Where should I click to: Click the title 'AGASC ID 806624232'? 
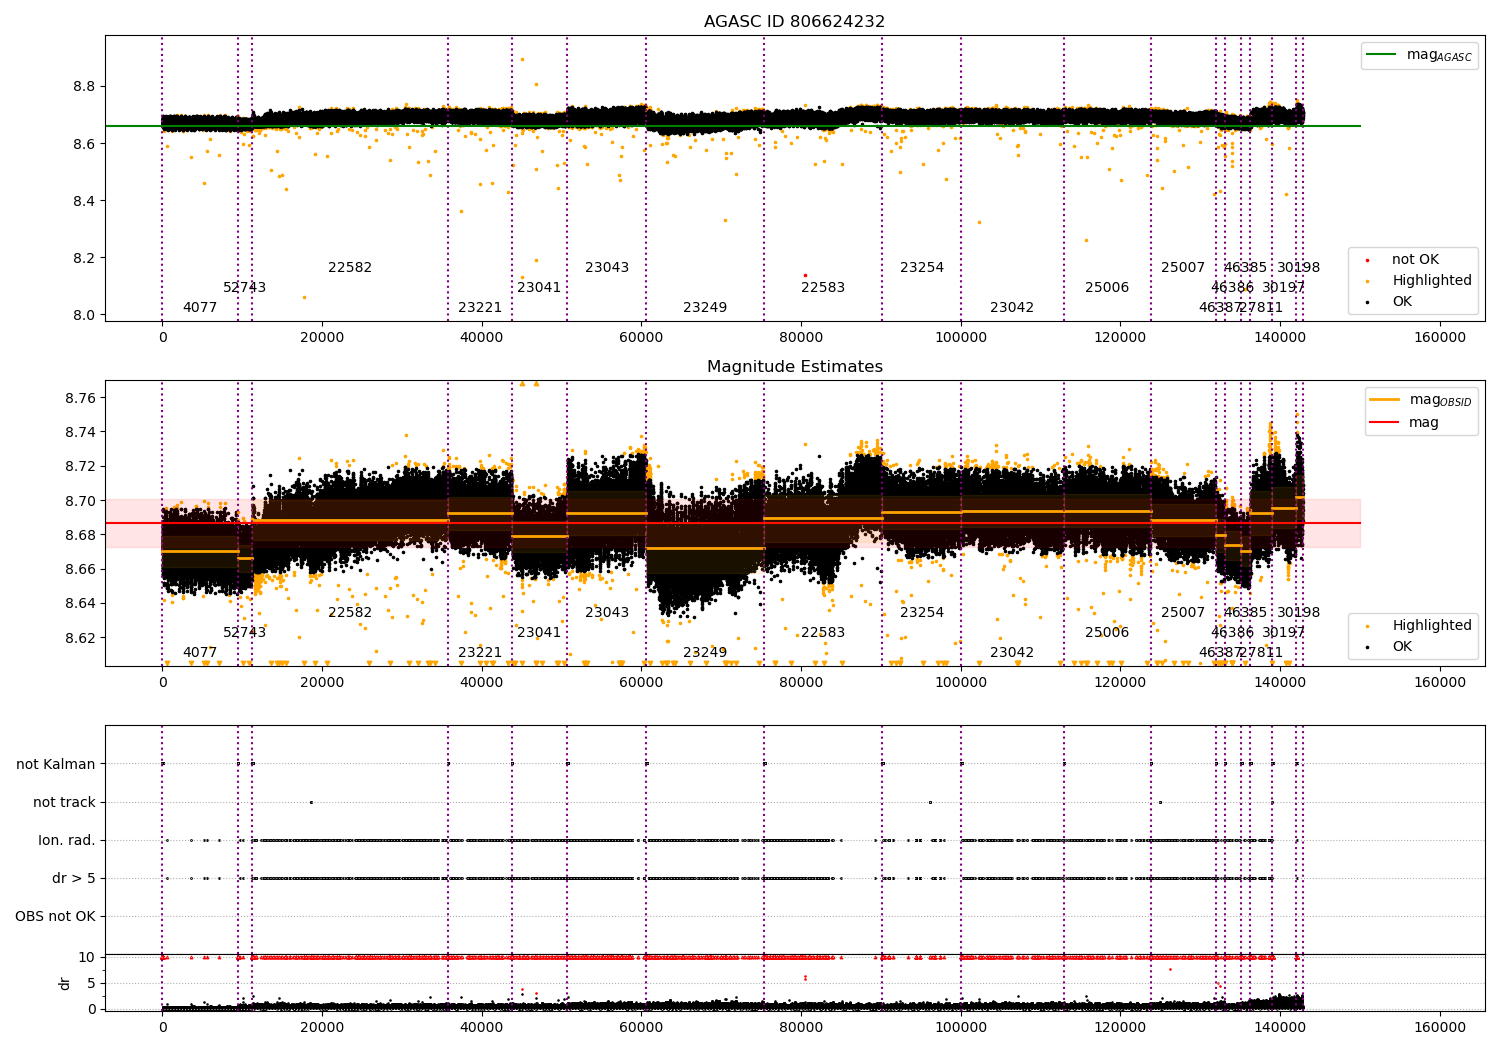tap(794, 22)
